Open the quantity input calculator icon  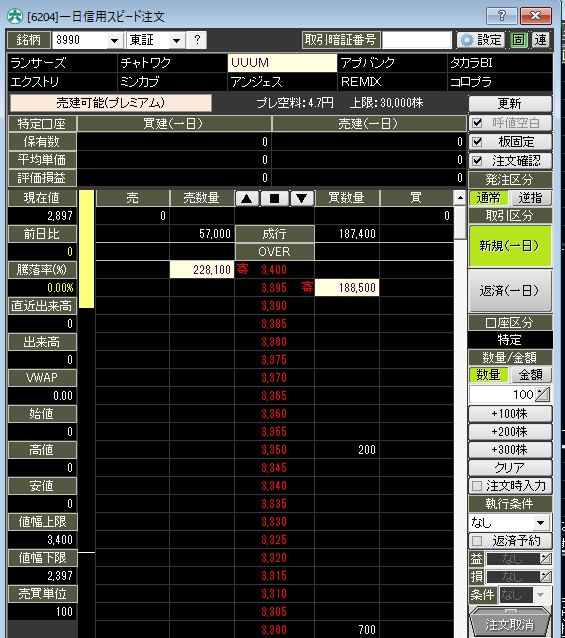coord(543,394)
